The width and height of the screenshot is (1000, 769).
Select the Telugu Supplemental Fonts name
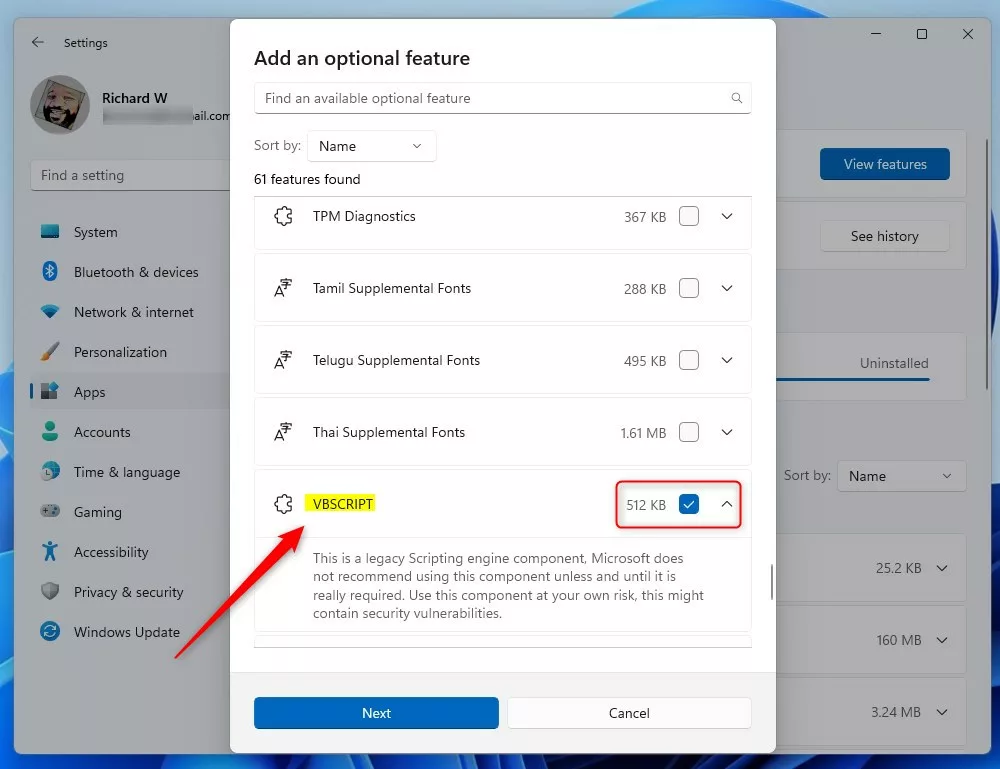click(396, 360)
